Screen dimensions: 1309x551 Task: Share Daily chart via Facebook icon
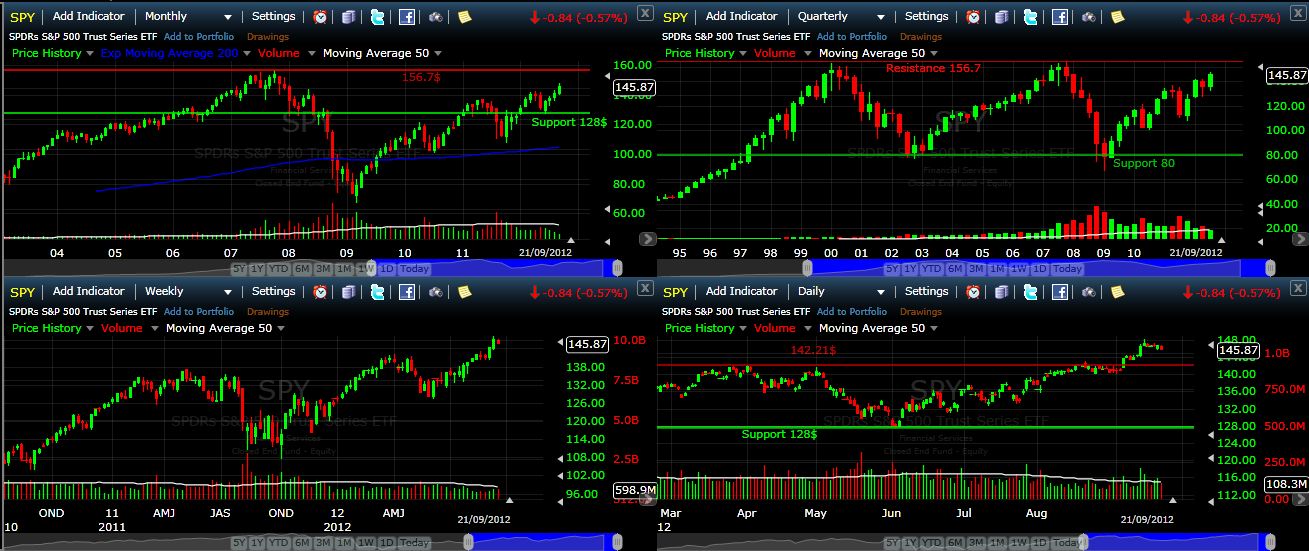pyautogui.click(x=1060, y=292)
